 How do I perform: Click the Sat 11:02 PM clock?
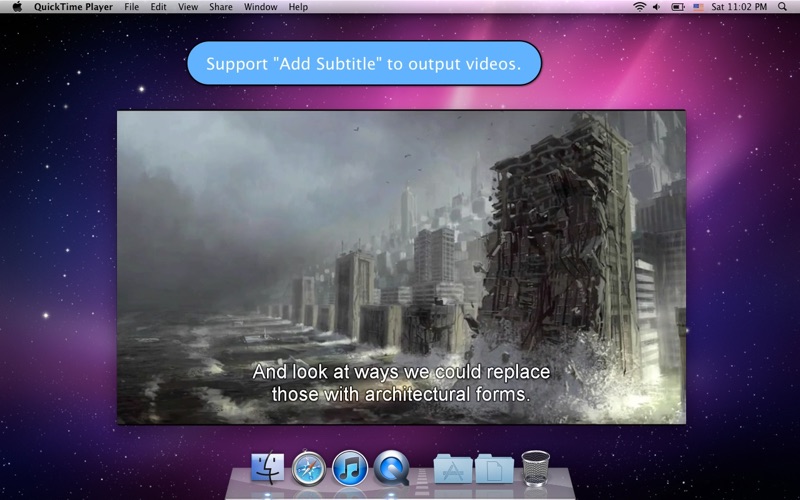tap(739, 7)
